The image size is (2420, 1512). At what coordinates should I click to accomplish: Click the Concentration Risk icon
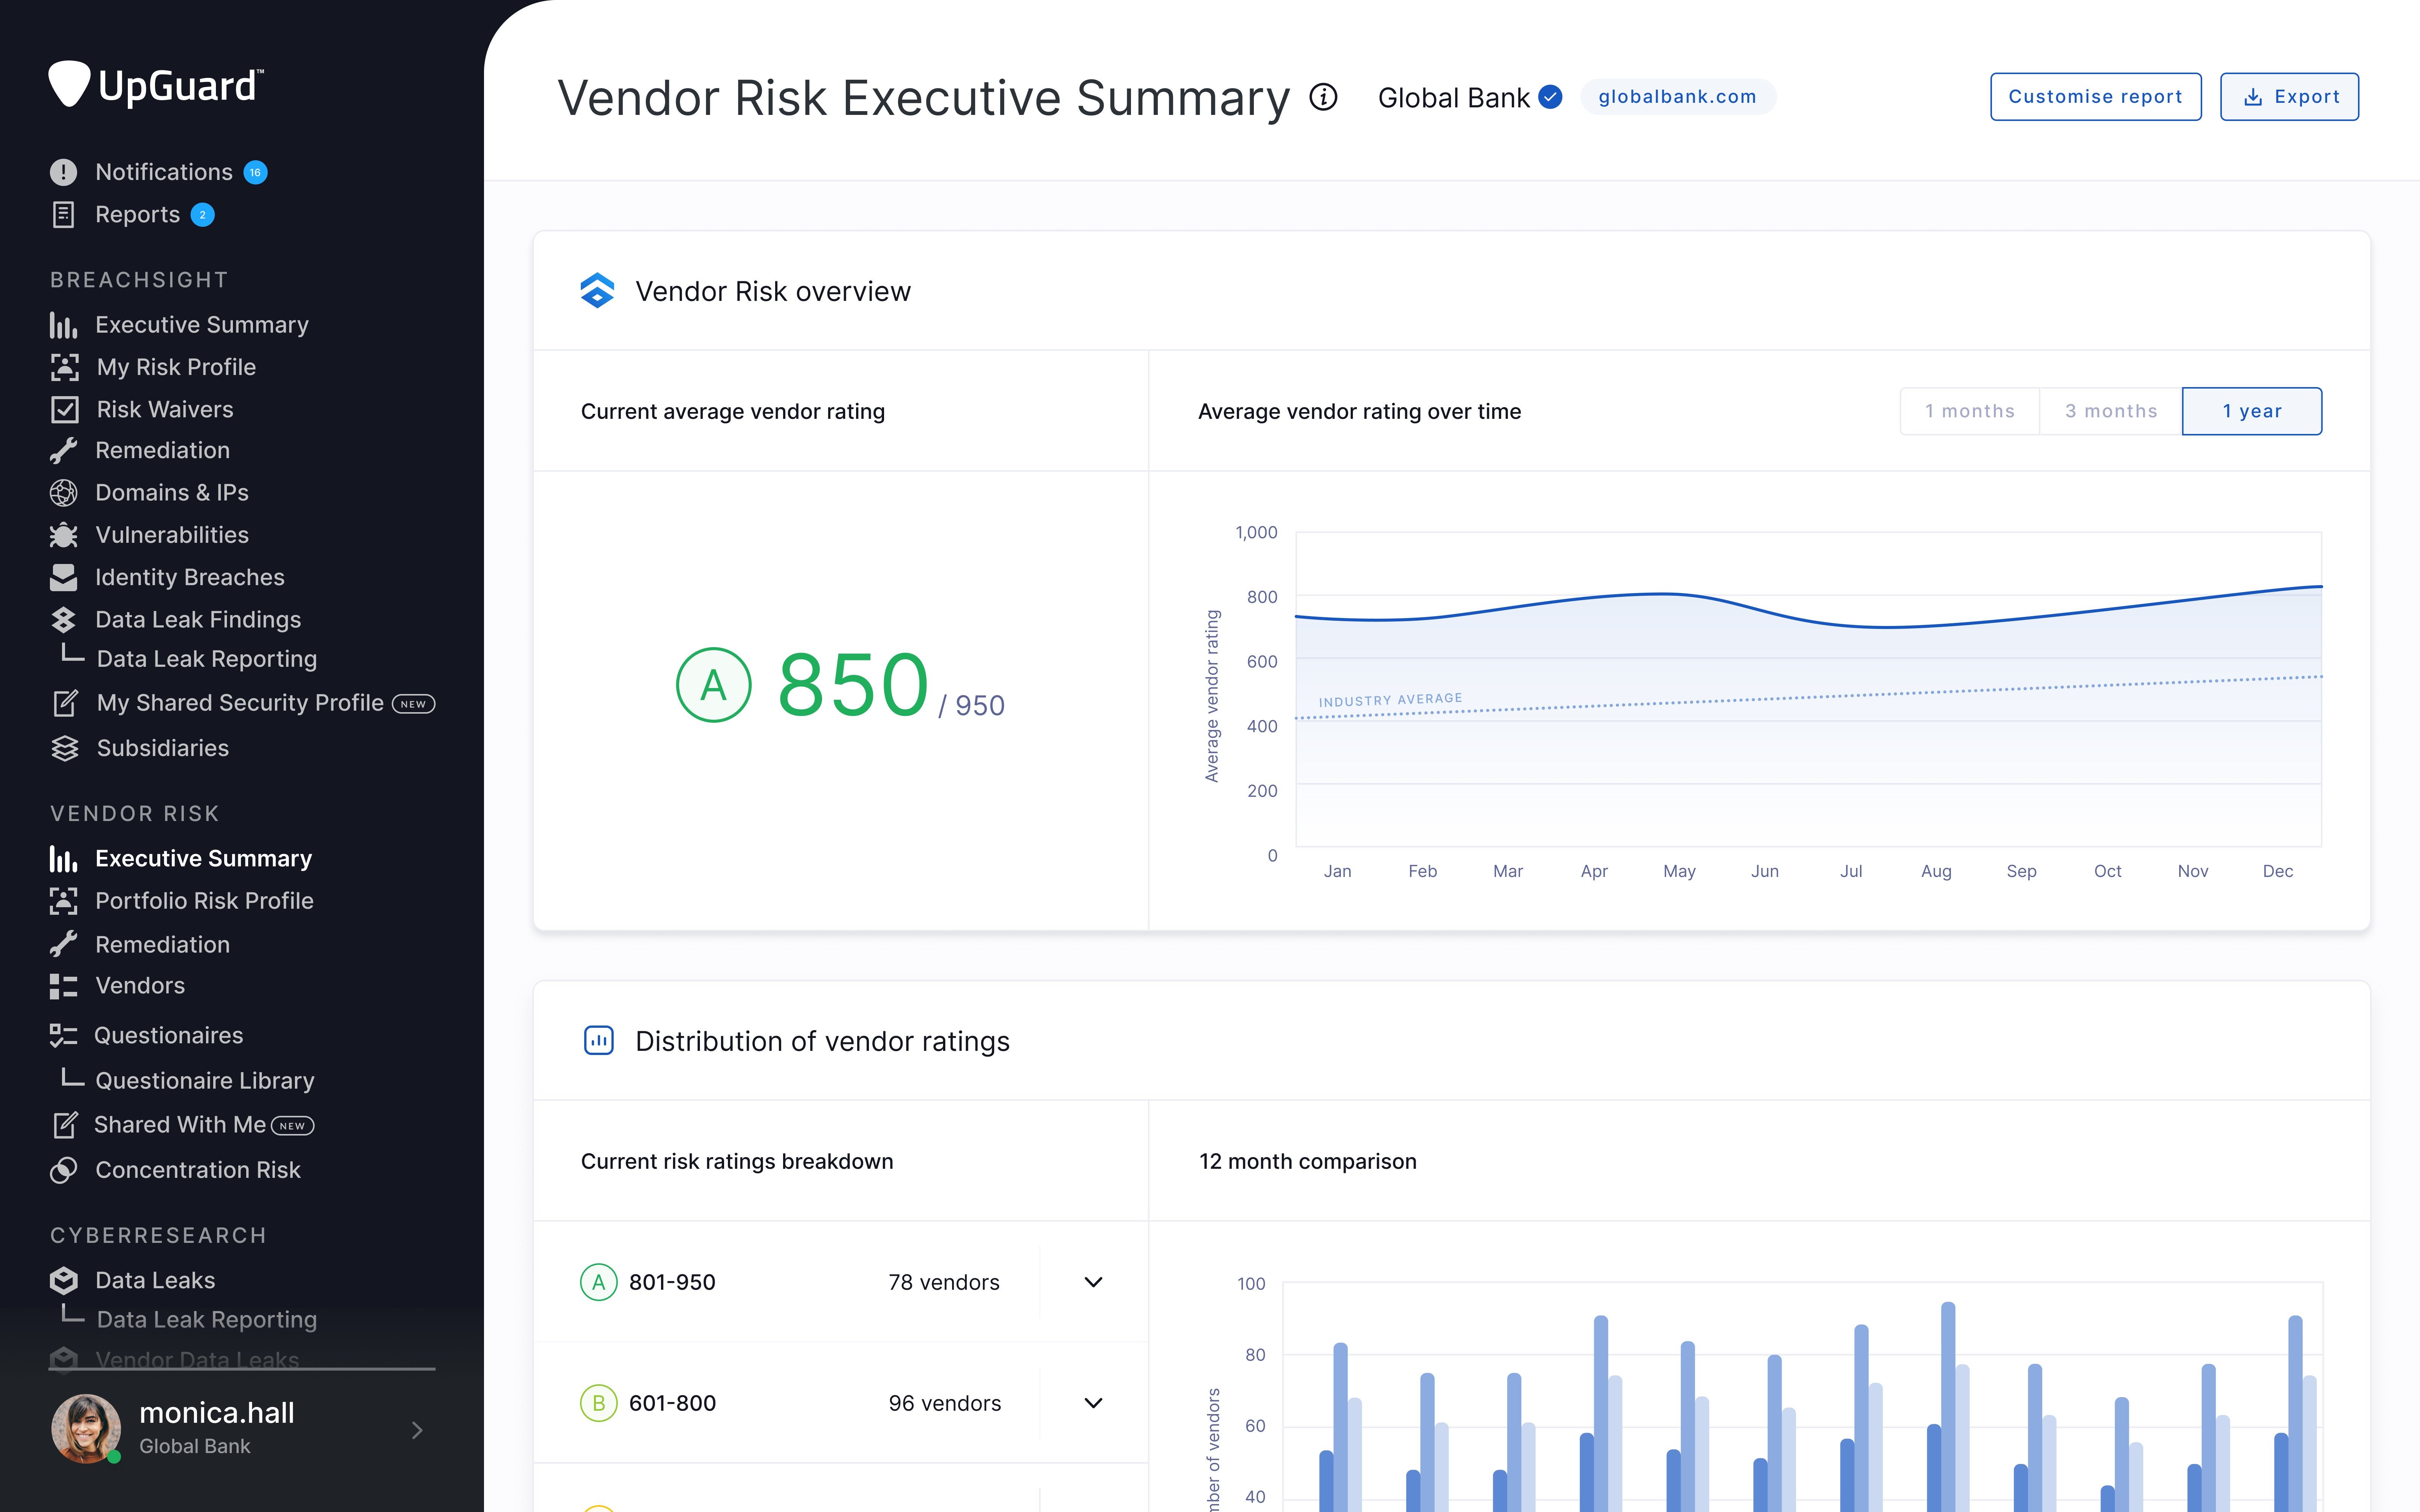[63, 1170]
